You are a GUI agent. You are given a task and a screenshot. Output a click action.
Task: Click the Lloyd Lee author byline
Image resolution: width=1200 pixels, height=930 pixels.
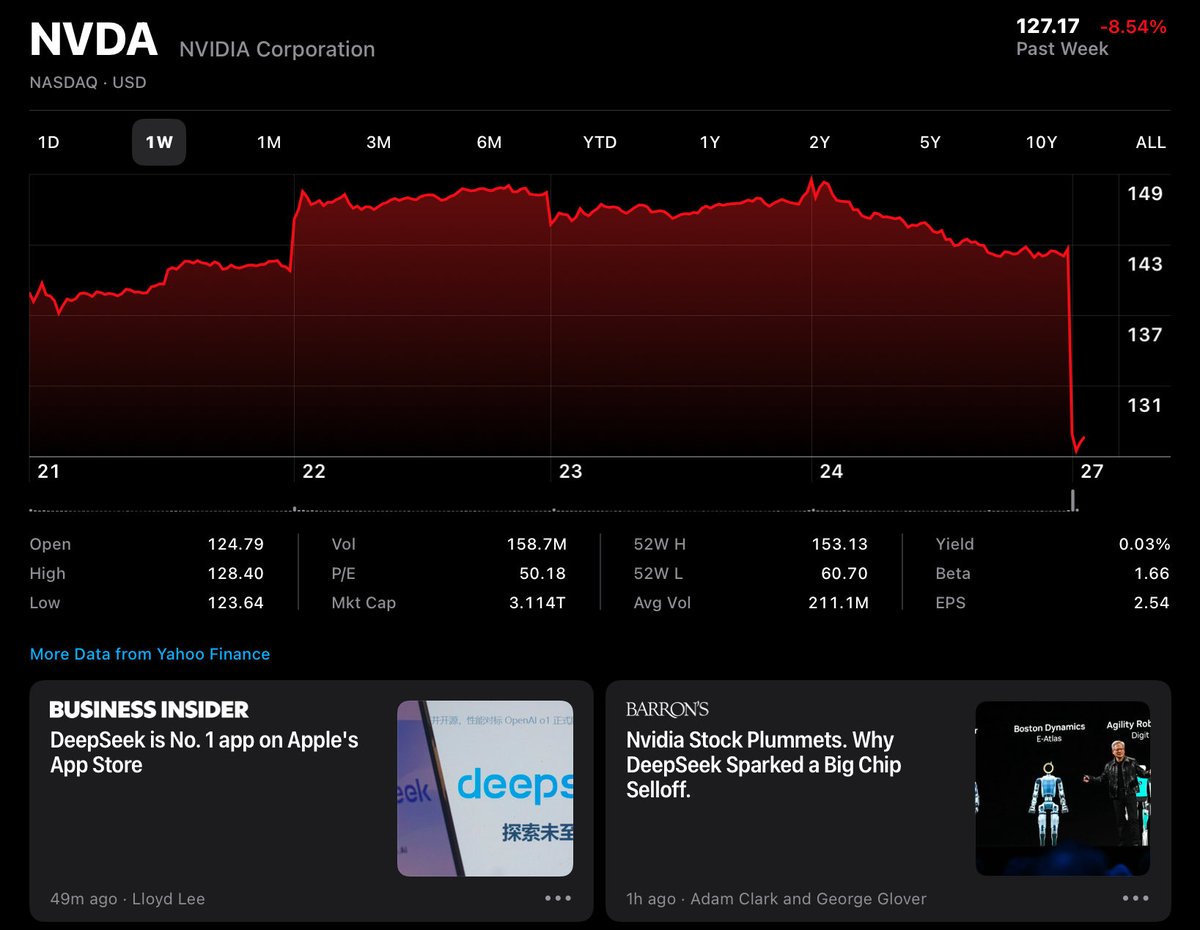[168, 899]
